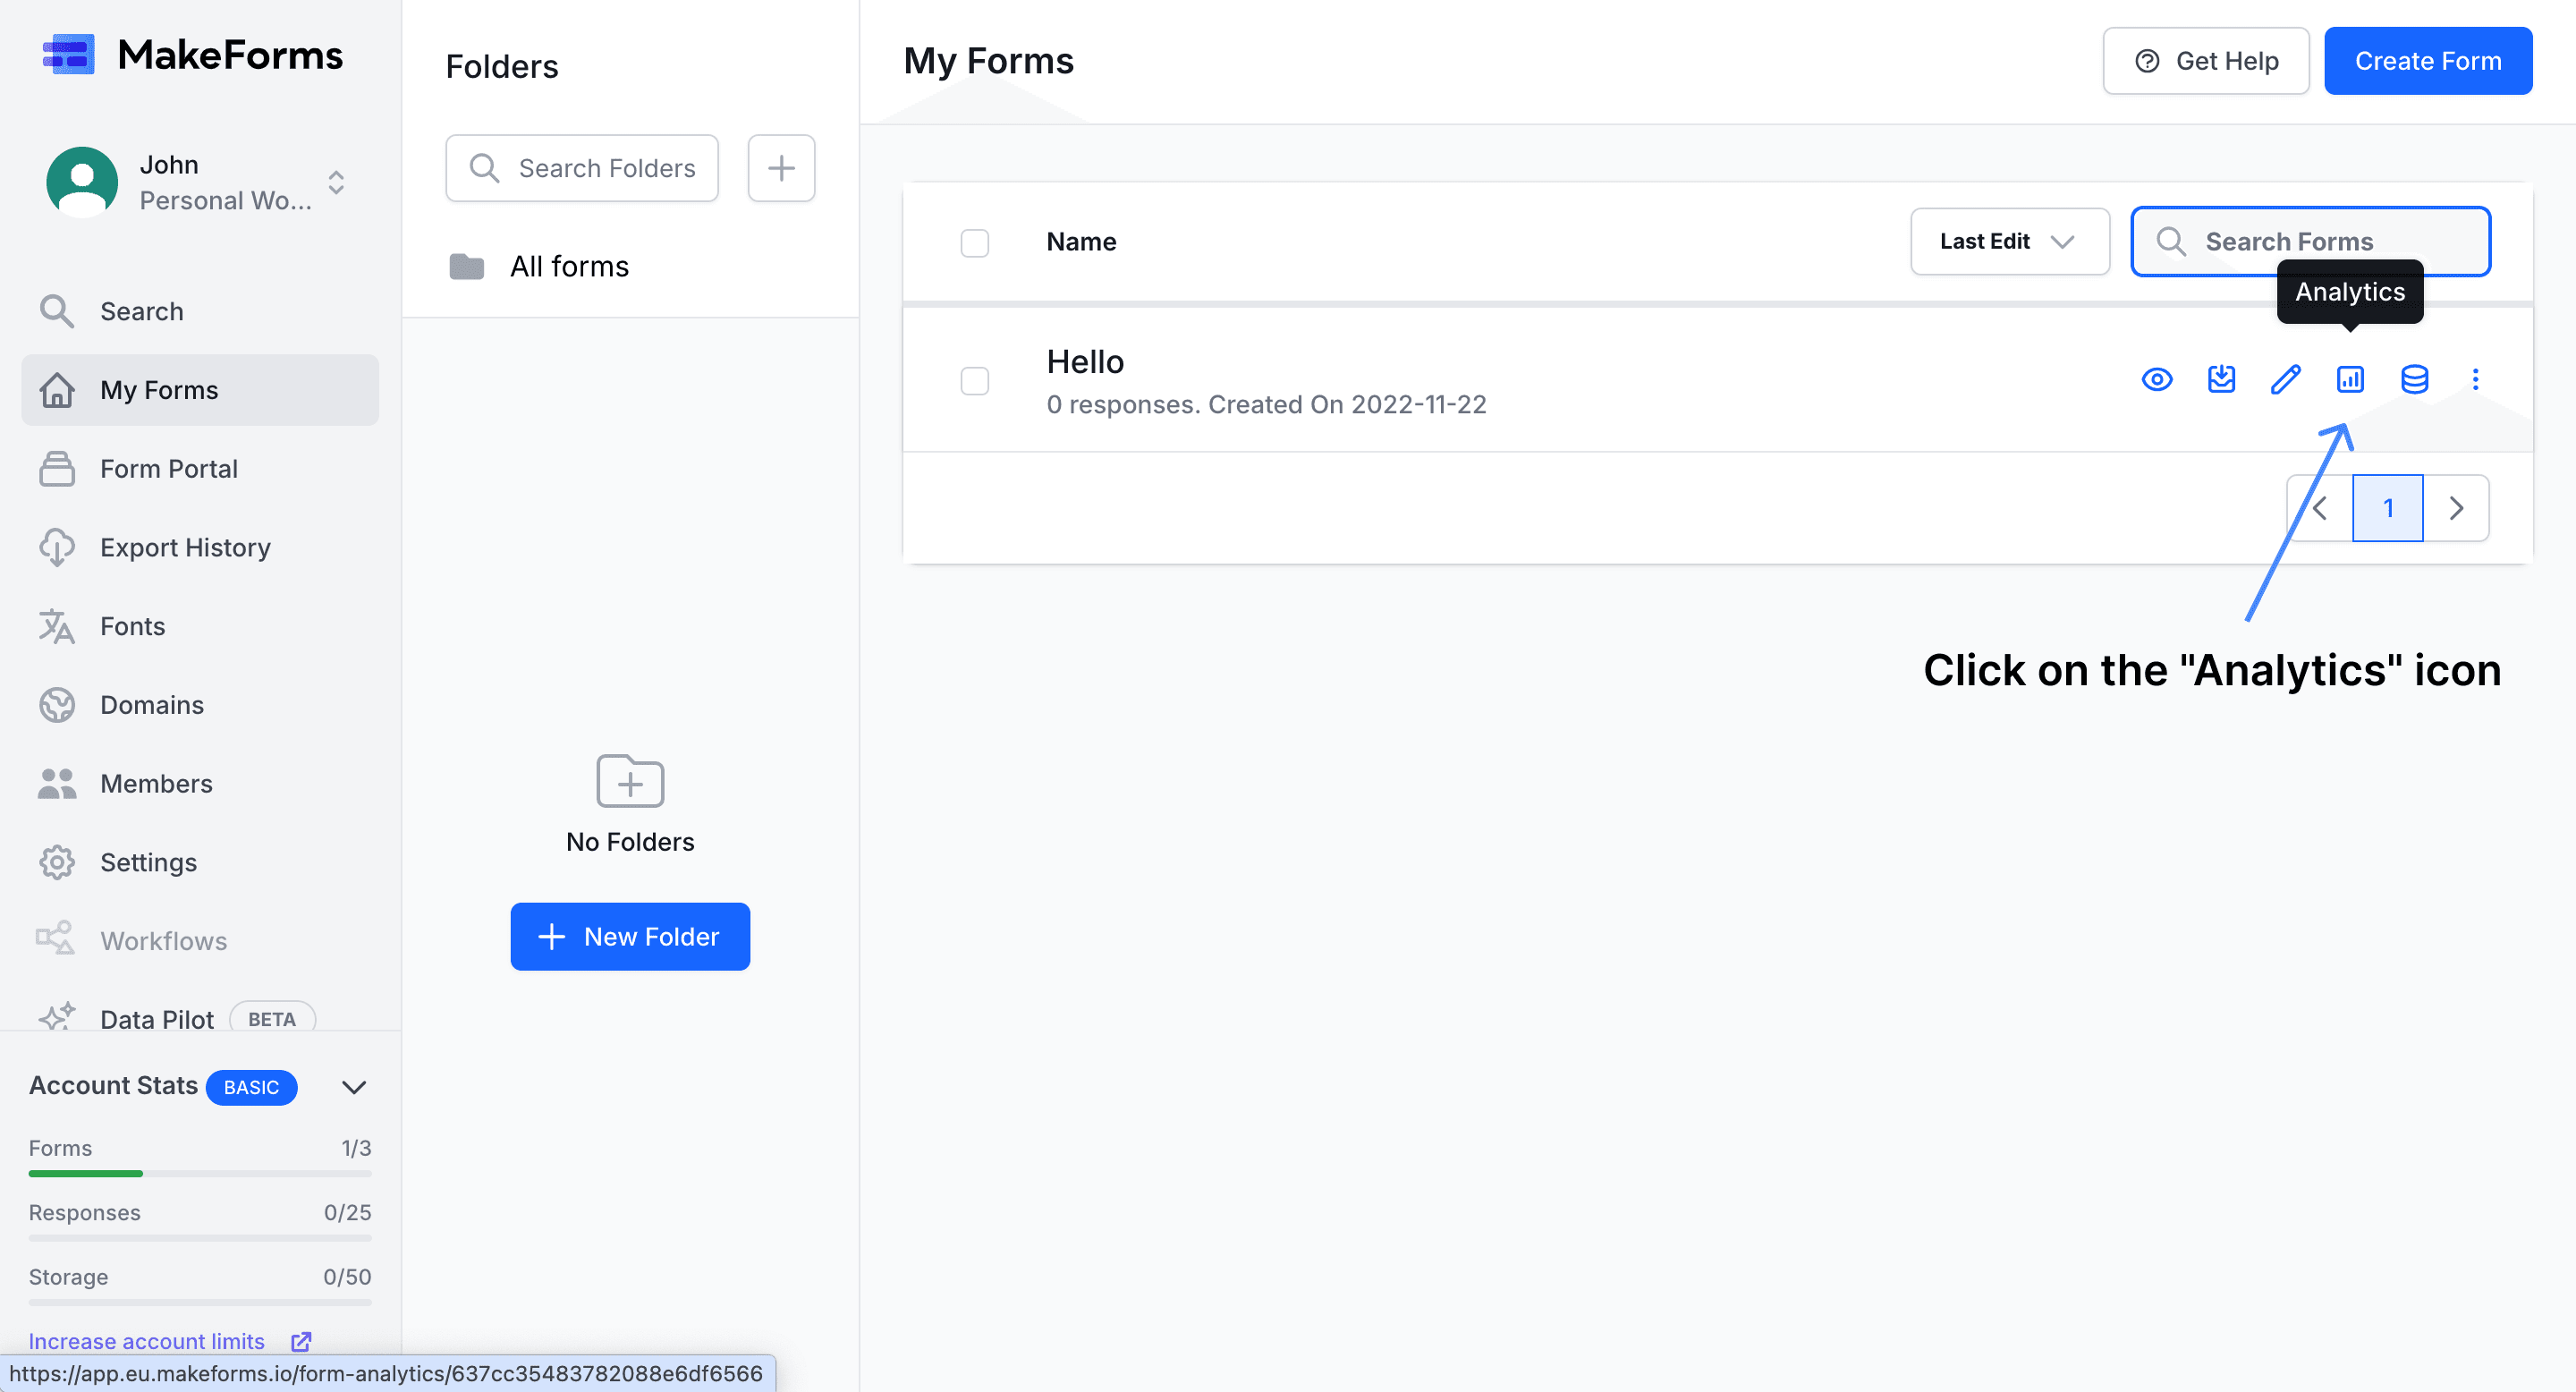Open the database responses icon for Hello

tap(2415, 379)
